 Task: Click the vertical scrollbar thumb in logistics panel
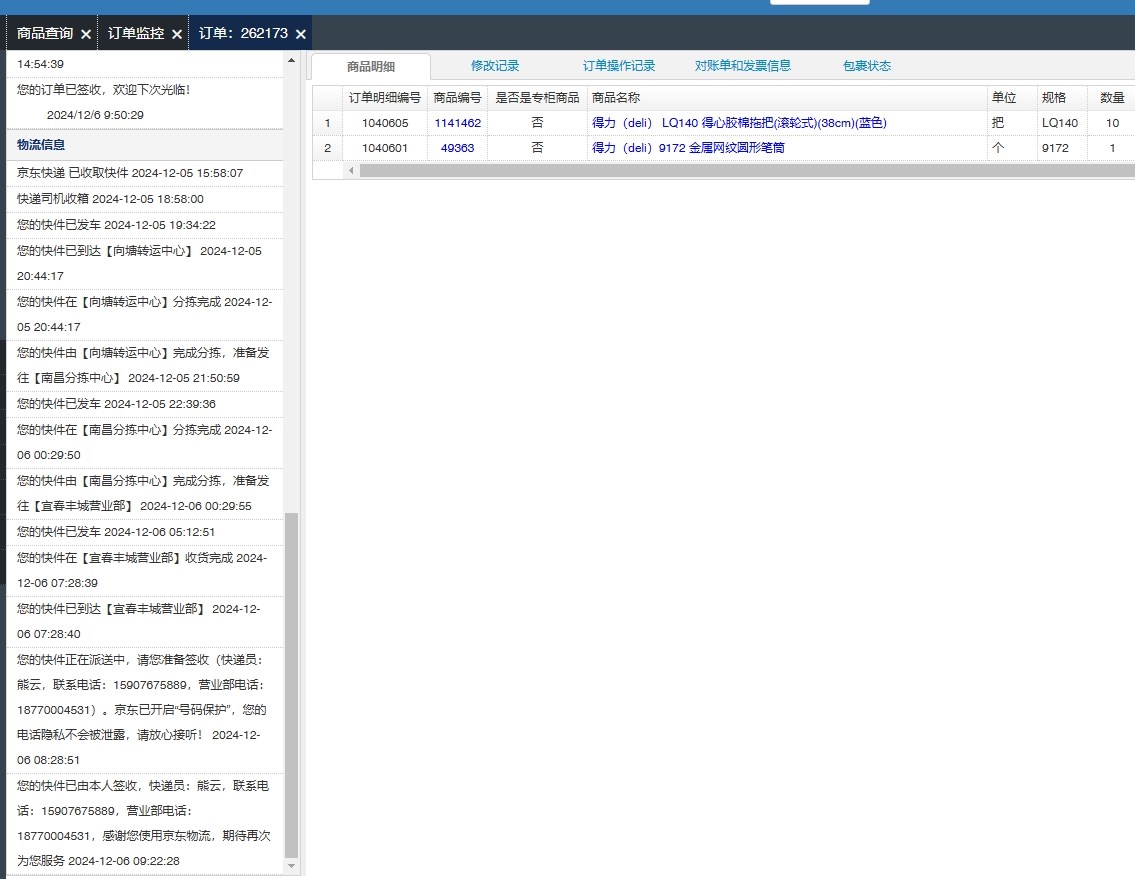[x=292, y=685]
